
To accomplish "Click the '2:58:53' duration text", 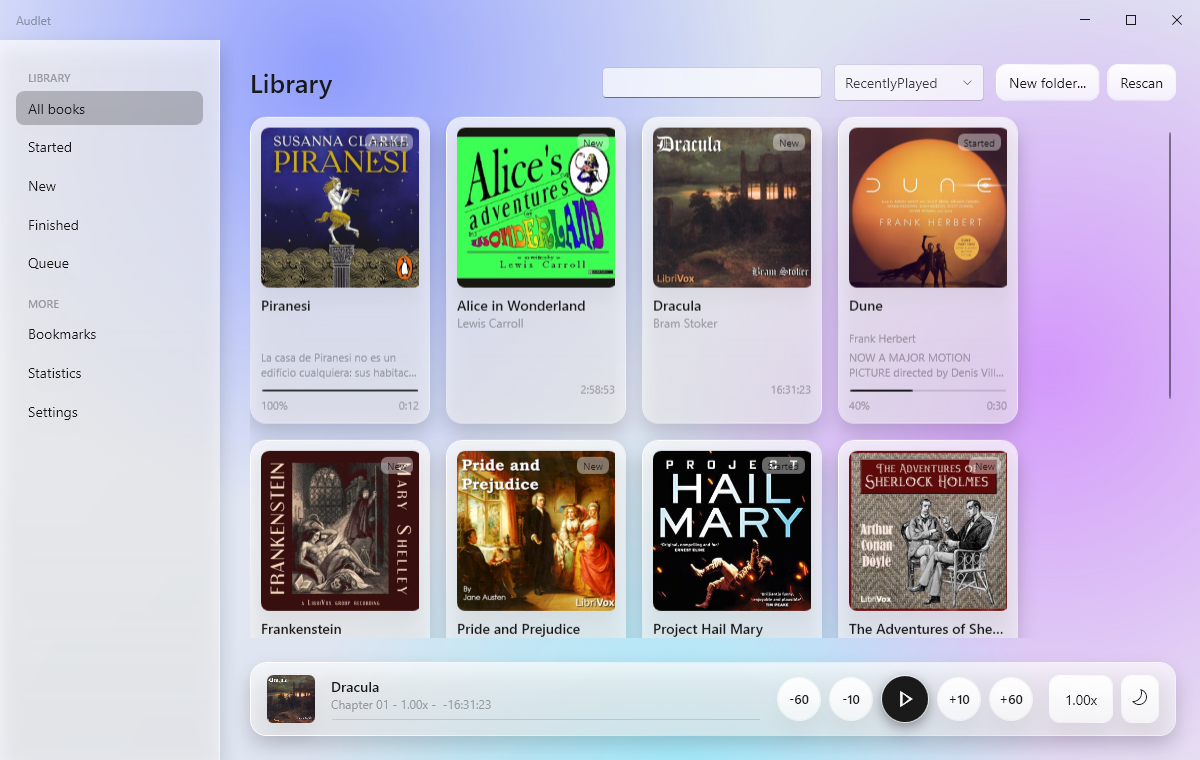I will click(x=597, y=390).
